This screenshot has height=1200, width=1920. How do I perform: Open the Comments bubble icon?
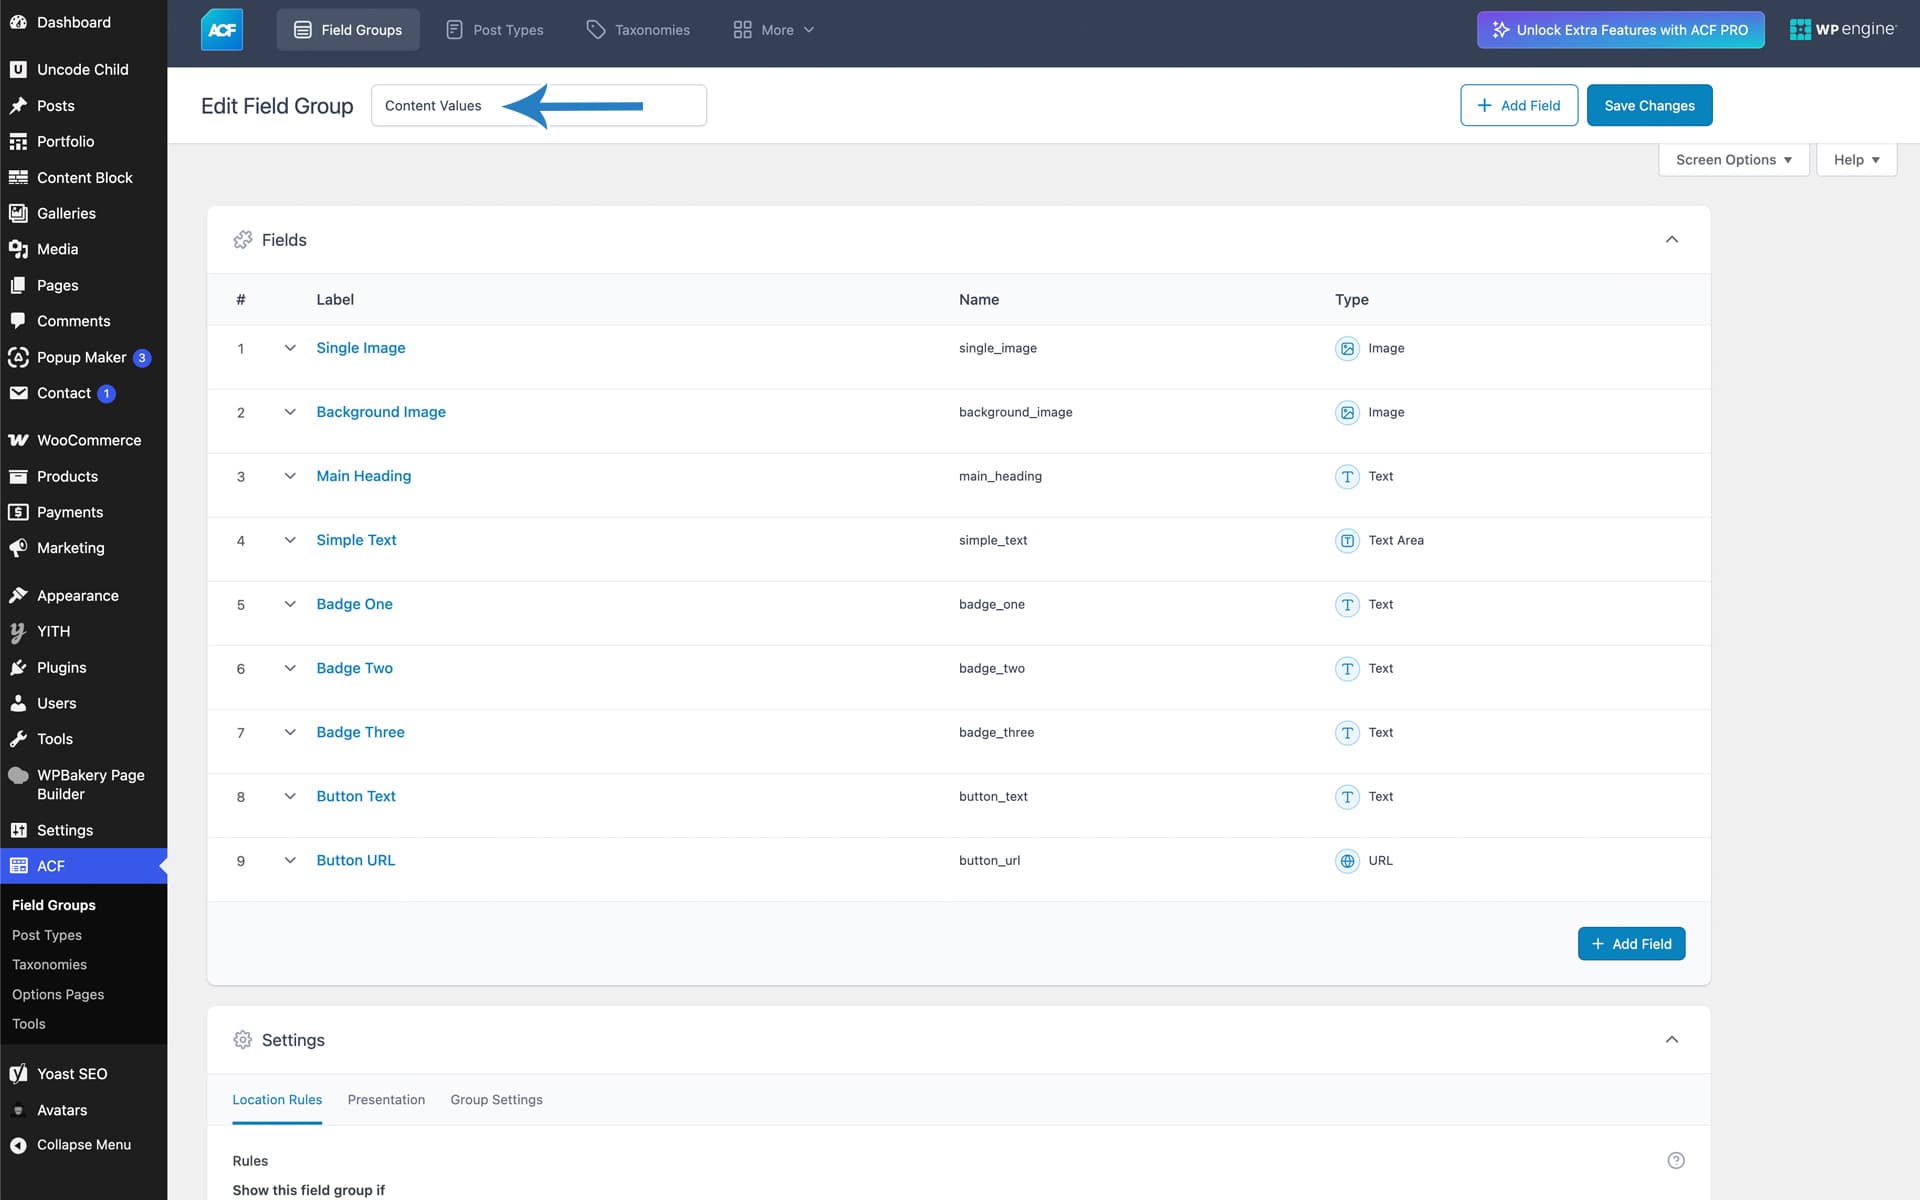18,321
